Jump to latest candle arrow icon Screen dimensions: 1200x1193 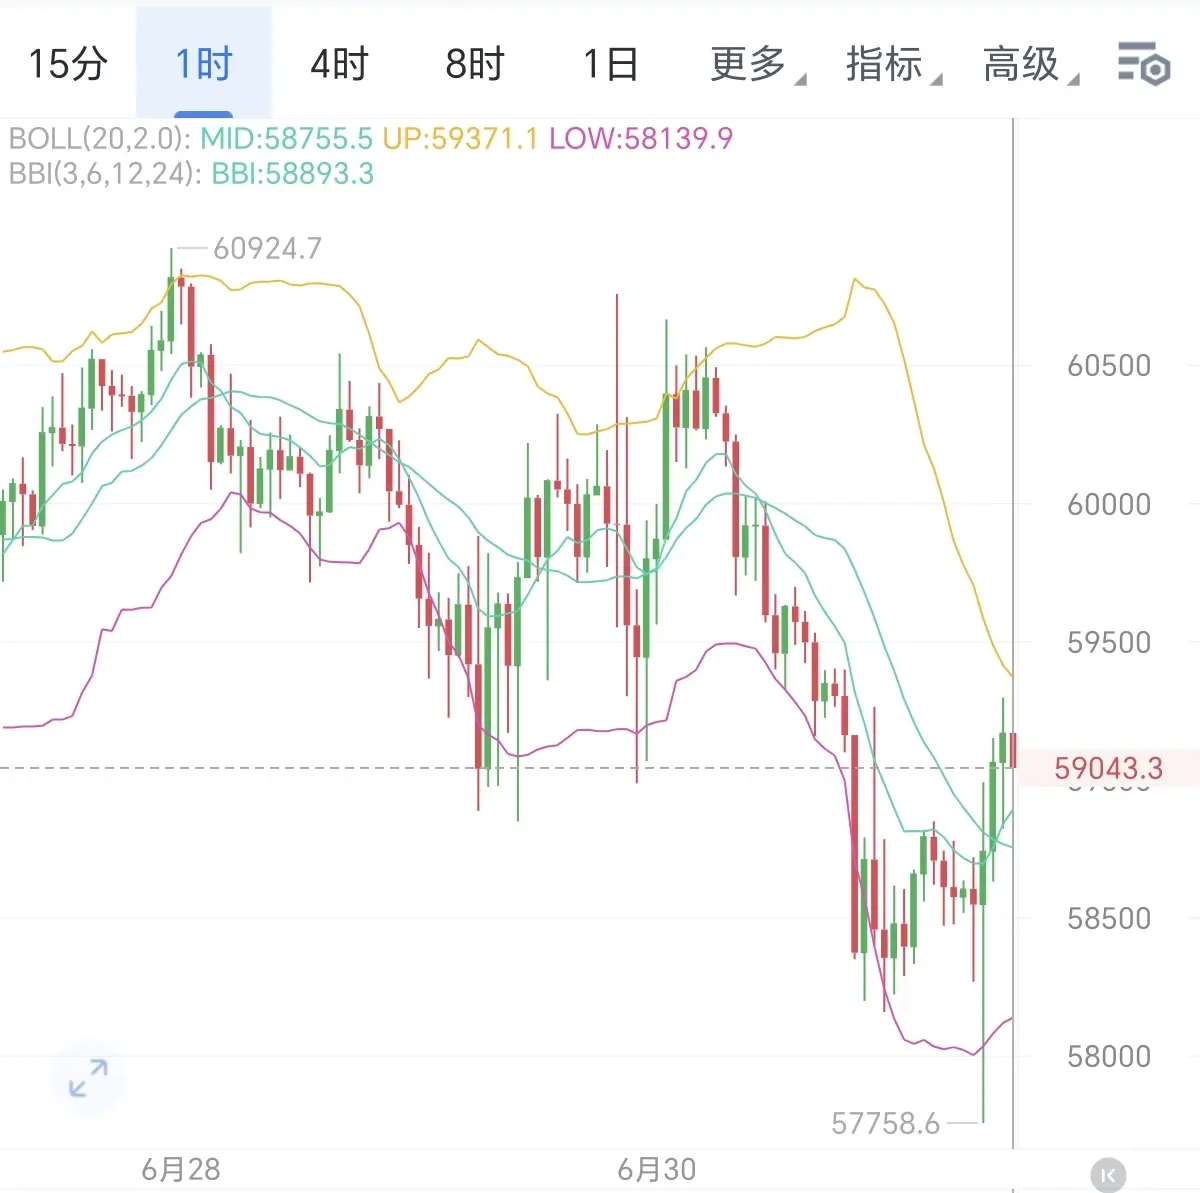click(1107, 1174)
